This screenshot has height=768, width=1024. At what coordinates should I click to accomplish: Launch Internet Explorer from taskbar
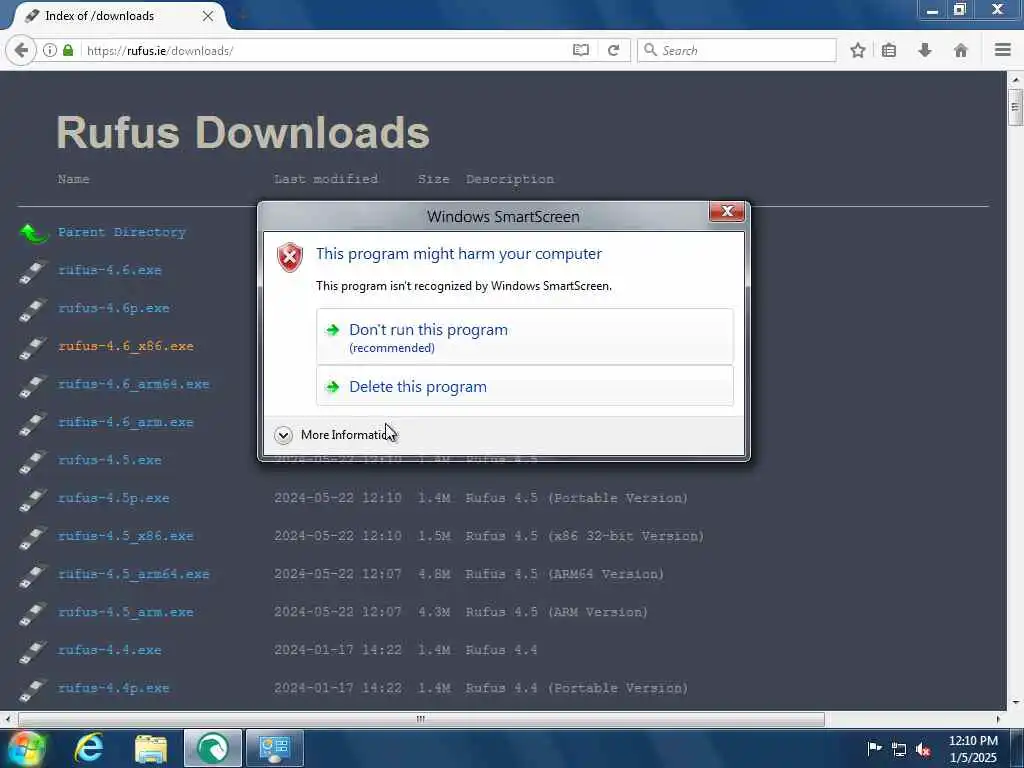pyautogui.click(x=89, y=748)
